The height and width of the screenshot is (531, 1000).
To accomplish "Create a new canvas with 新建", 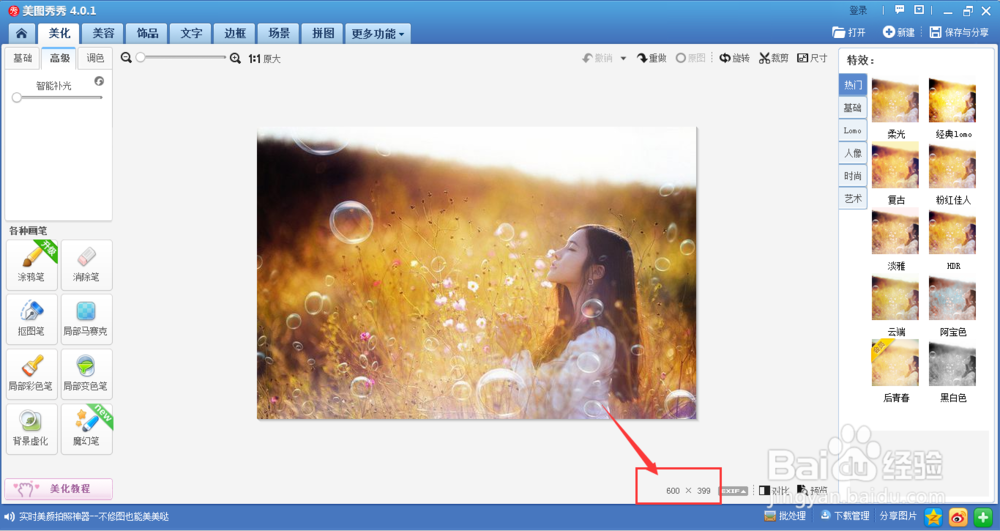I will point(899,33).
